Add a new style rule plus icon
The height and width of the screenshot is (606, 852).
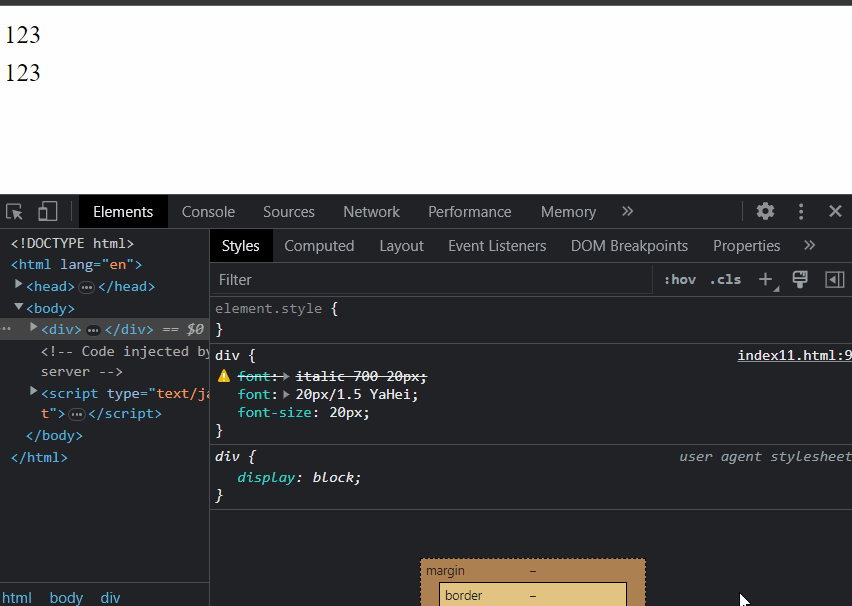(766, 279)
